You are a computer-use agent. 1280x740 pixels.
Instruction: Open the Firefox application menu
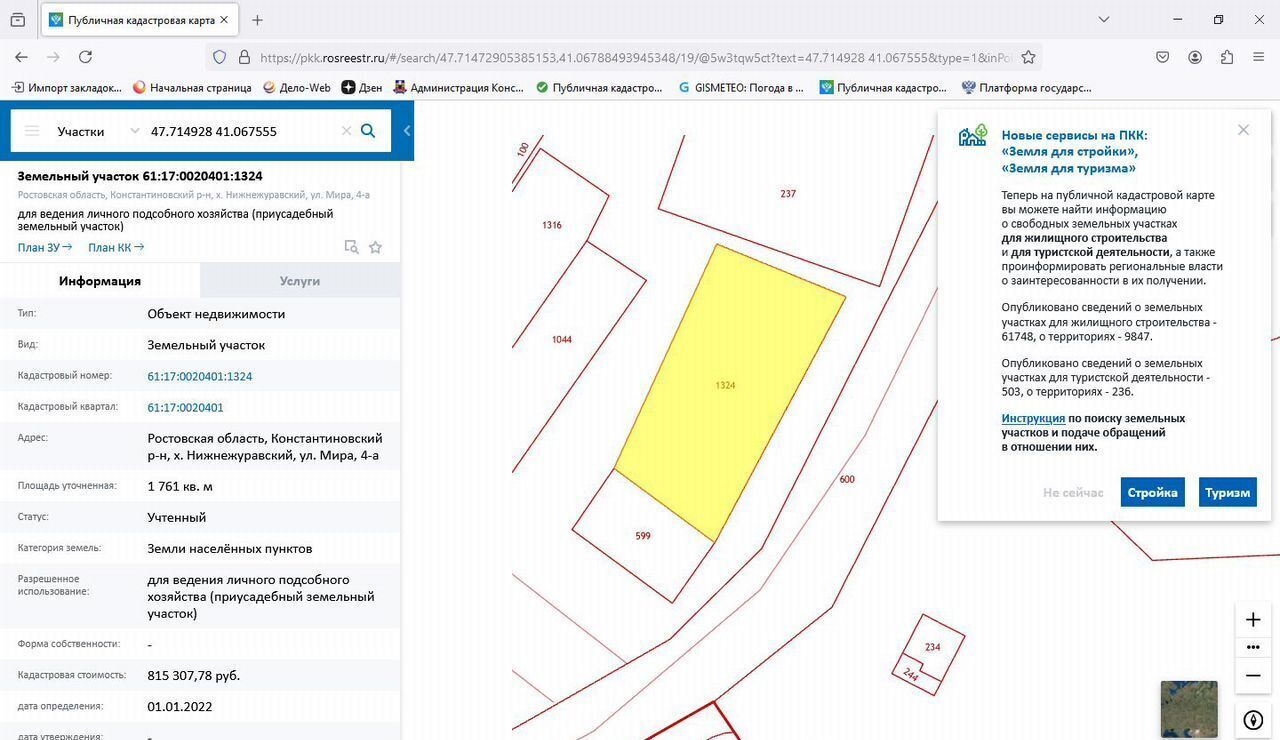coord(1259,57)
